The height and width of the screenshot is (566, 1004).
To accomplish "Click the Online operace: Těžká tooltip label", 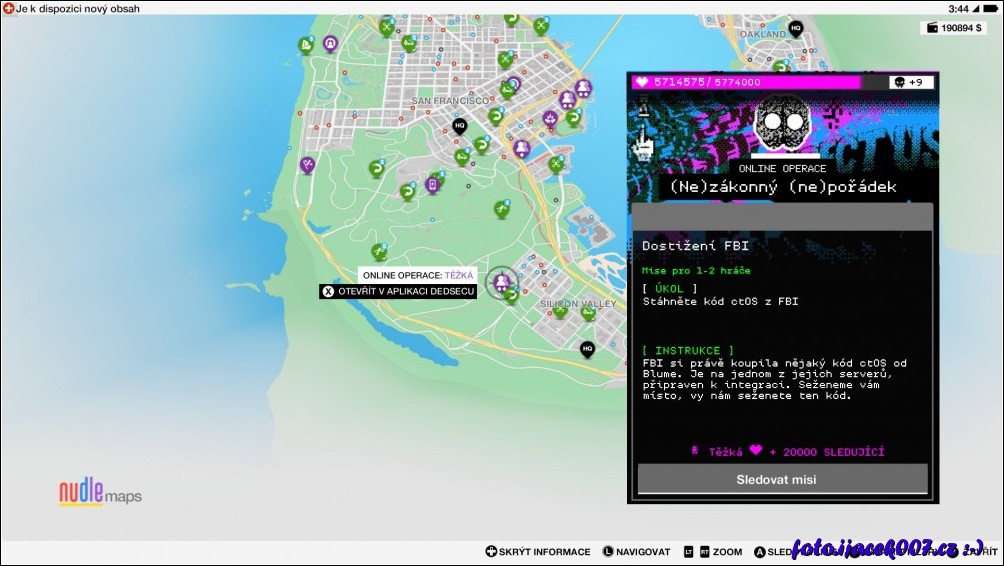I will coord(417,275).
